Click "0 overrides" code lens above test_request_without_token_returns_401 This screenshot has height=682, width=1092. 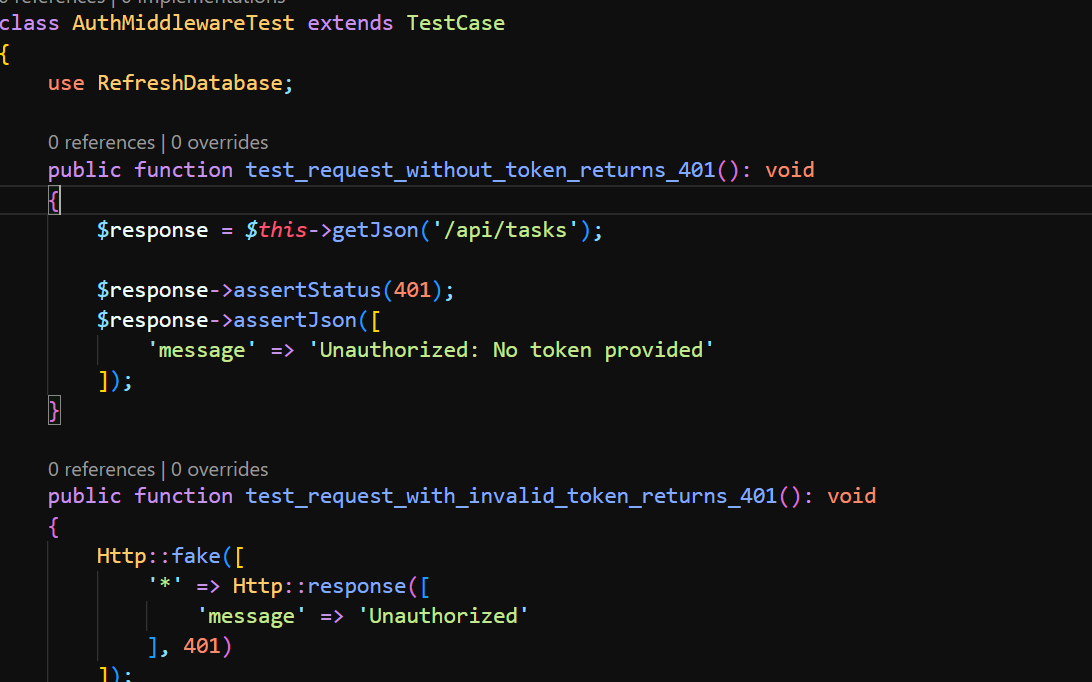coord(219,143)
